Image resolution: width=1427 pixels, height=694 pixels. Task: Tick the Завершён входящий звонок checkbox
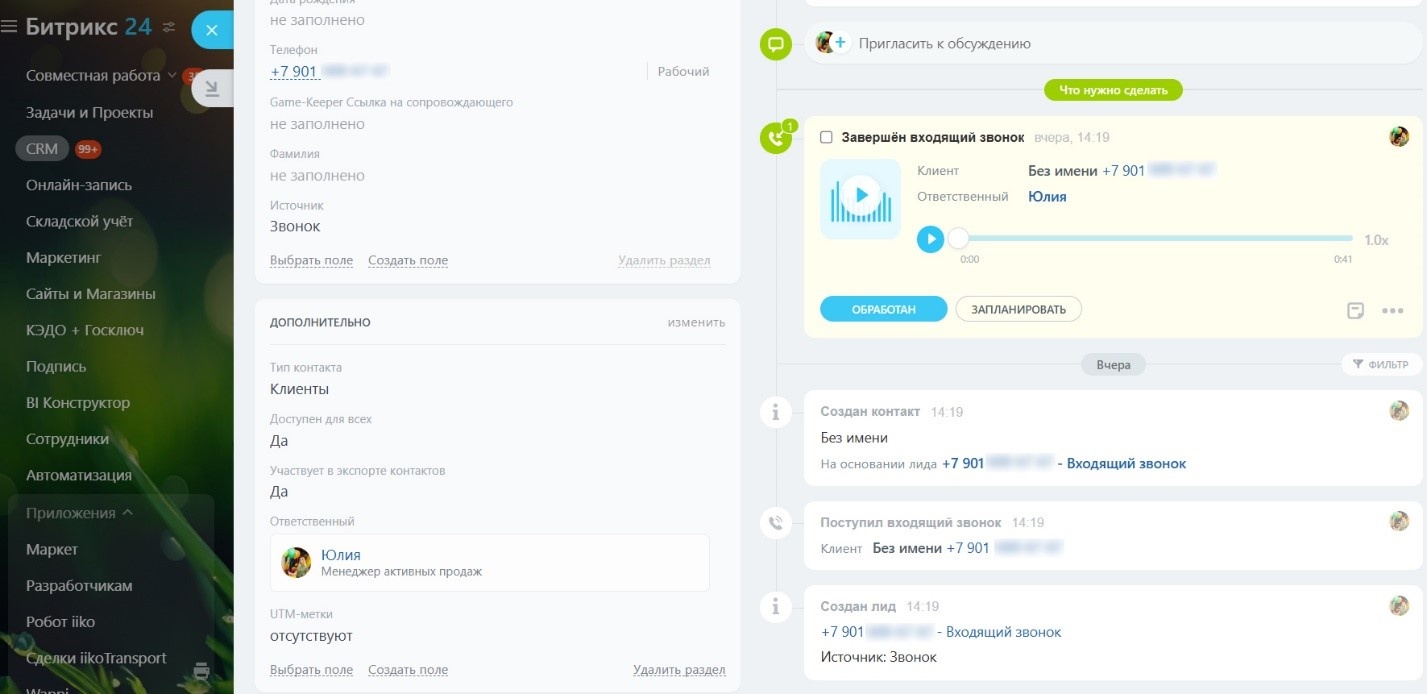click(826, 137)
